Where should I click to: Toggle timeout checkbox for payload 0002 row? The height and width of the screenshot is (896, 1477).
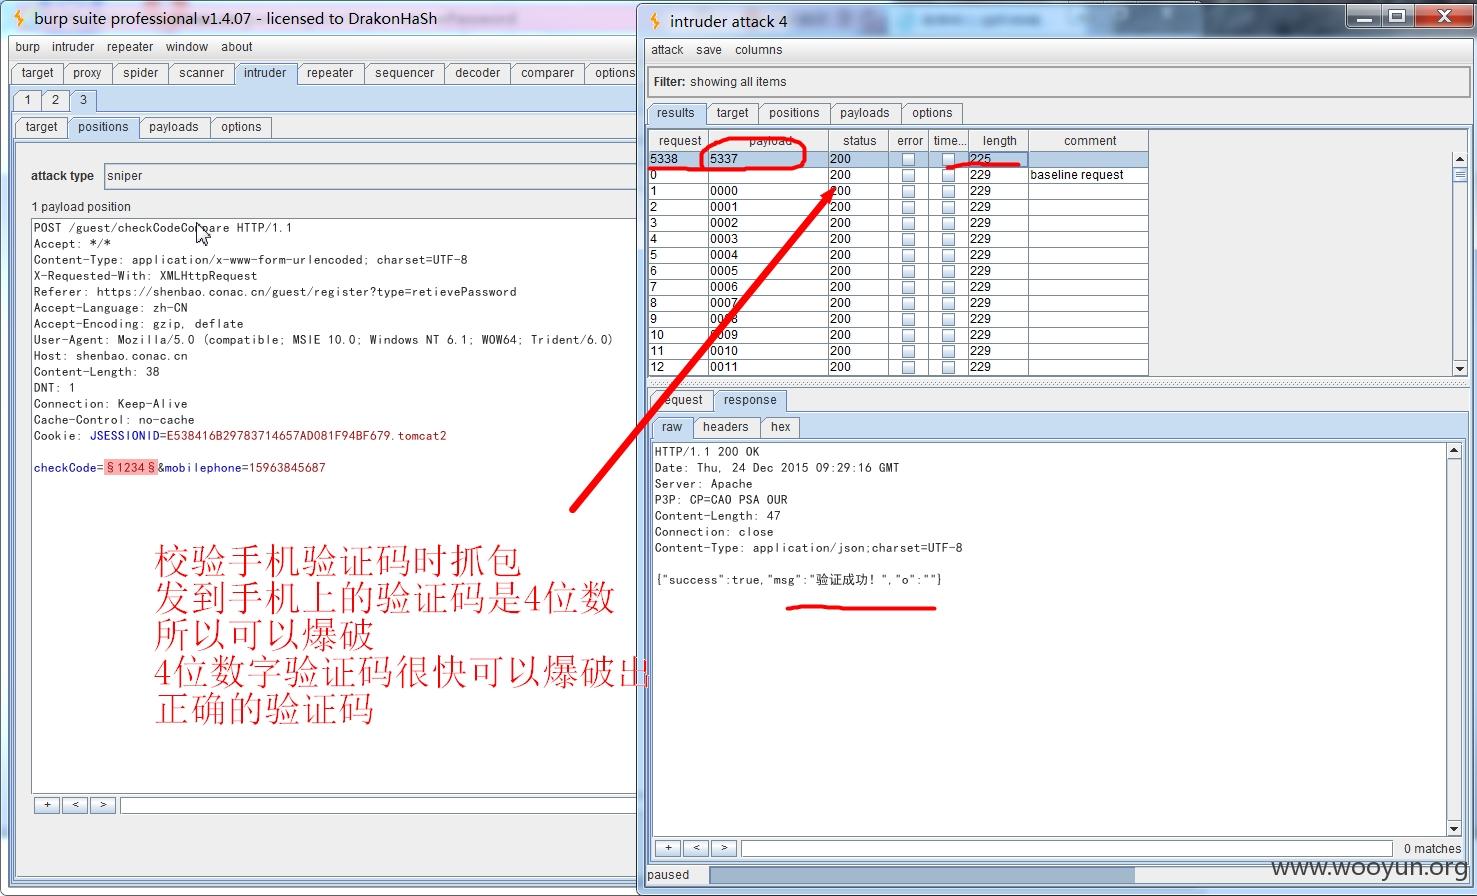coord(948,223)
